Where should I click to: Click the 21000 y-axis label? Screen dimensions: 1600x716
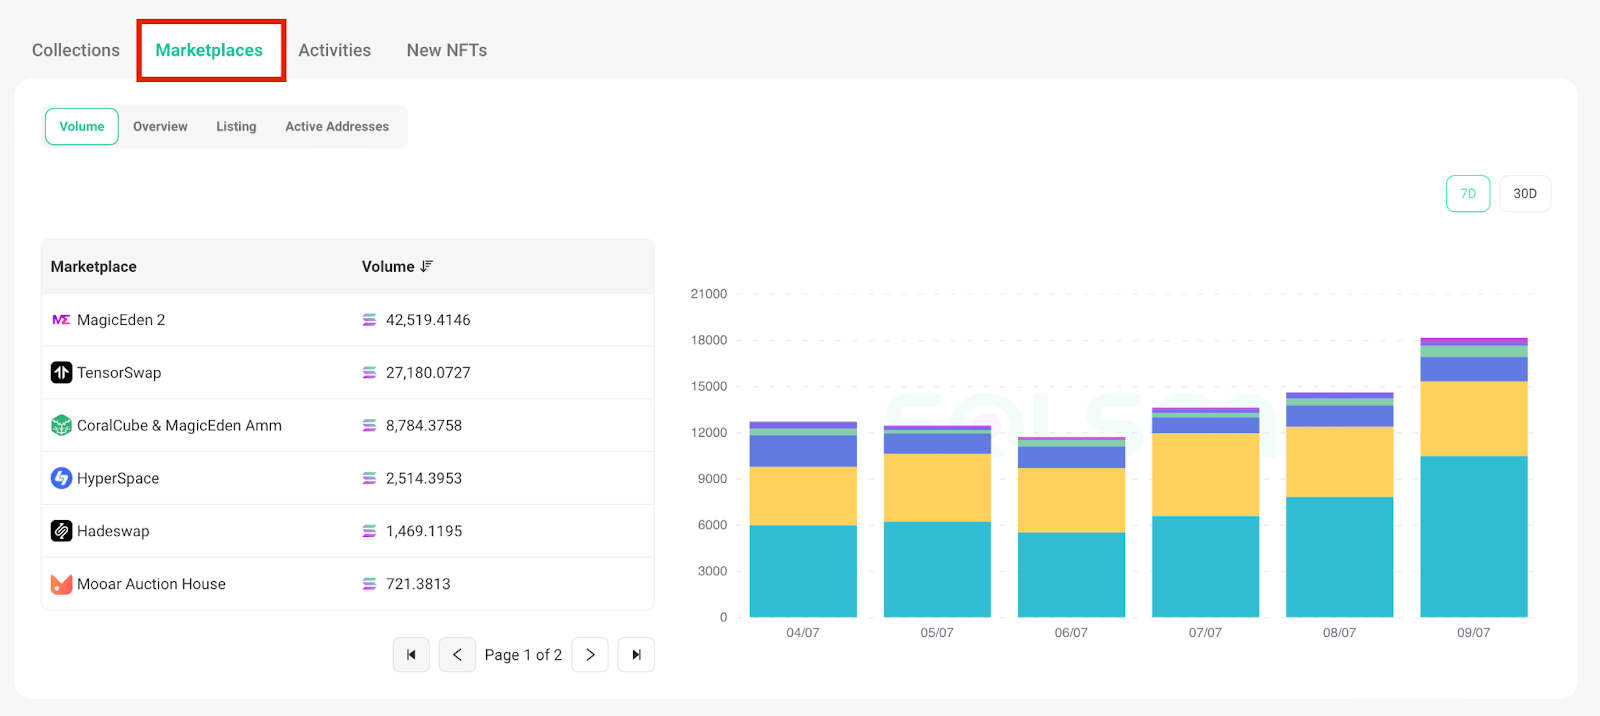(x=709, y=294)
